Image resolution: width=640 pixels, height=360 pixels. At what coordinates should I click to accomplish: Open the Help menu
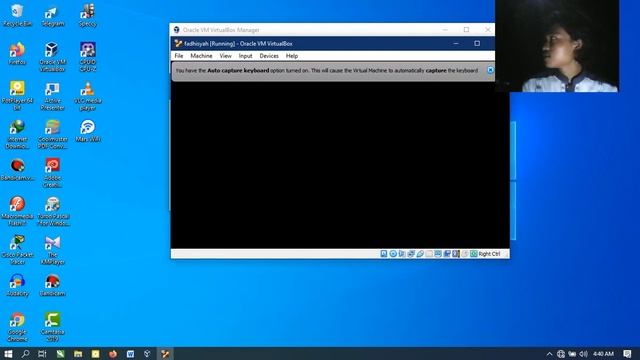[291, 56]
